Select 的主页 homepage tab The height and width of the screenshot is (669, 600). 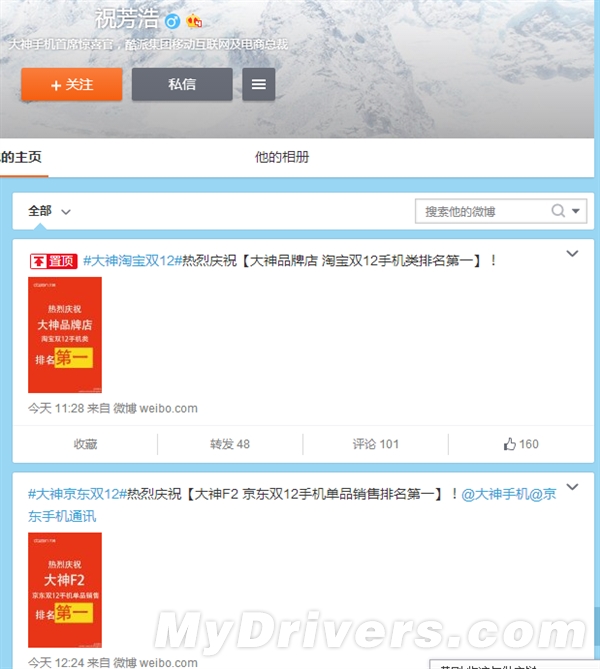pos(21,157)
